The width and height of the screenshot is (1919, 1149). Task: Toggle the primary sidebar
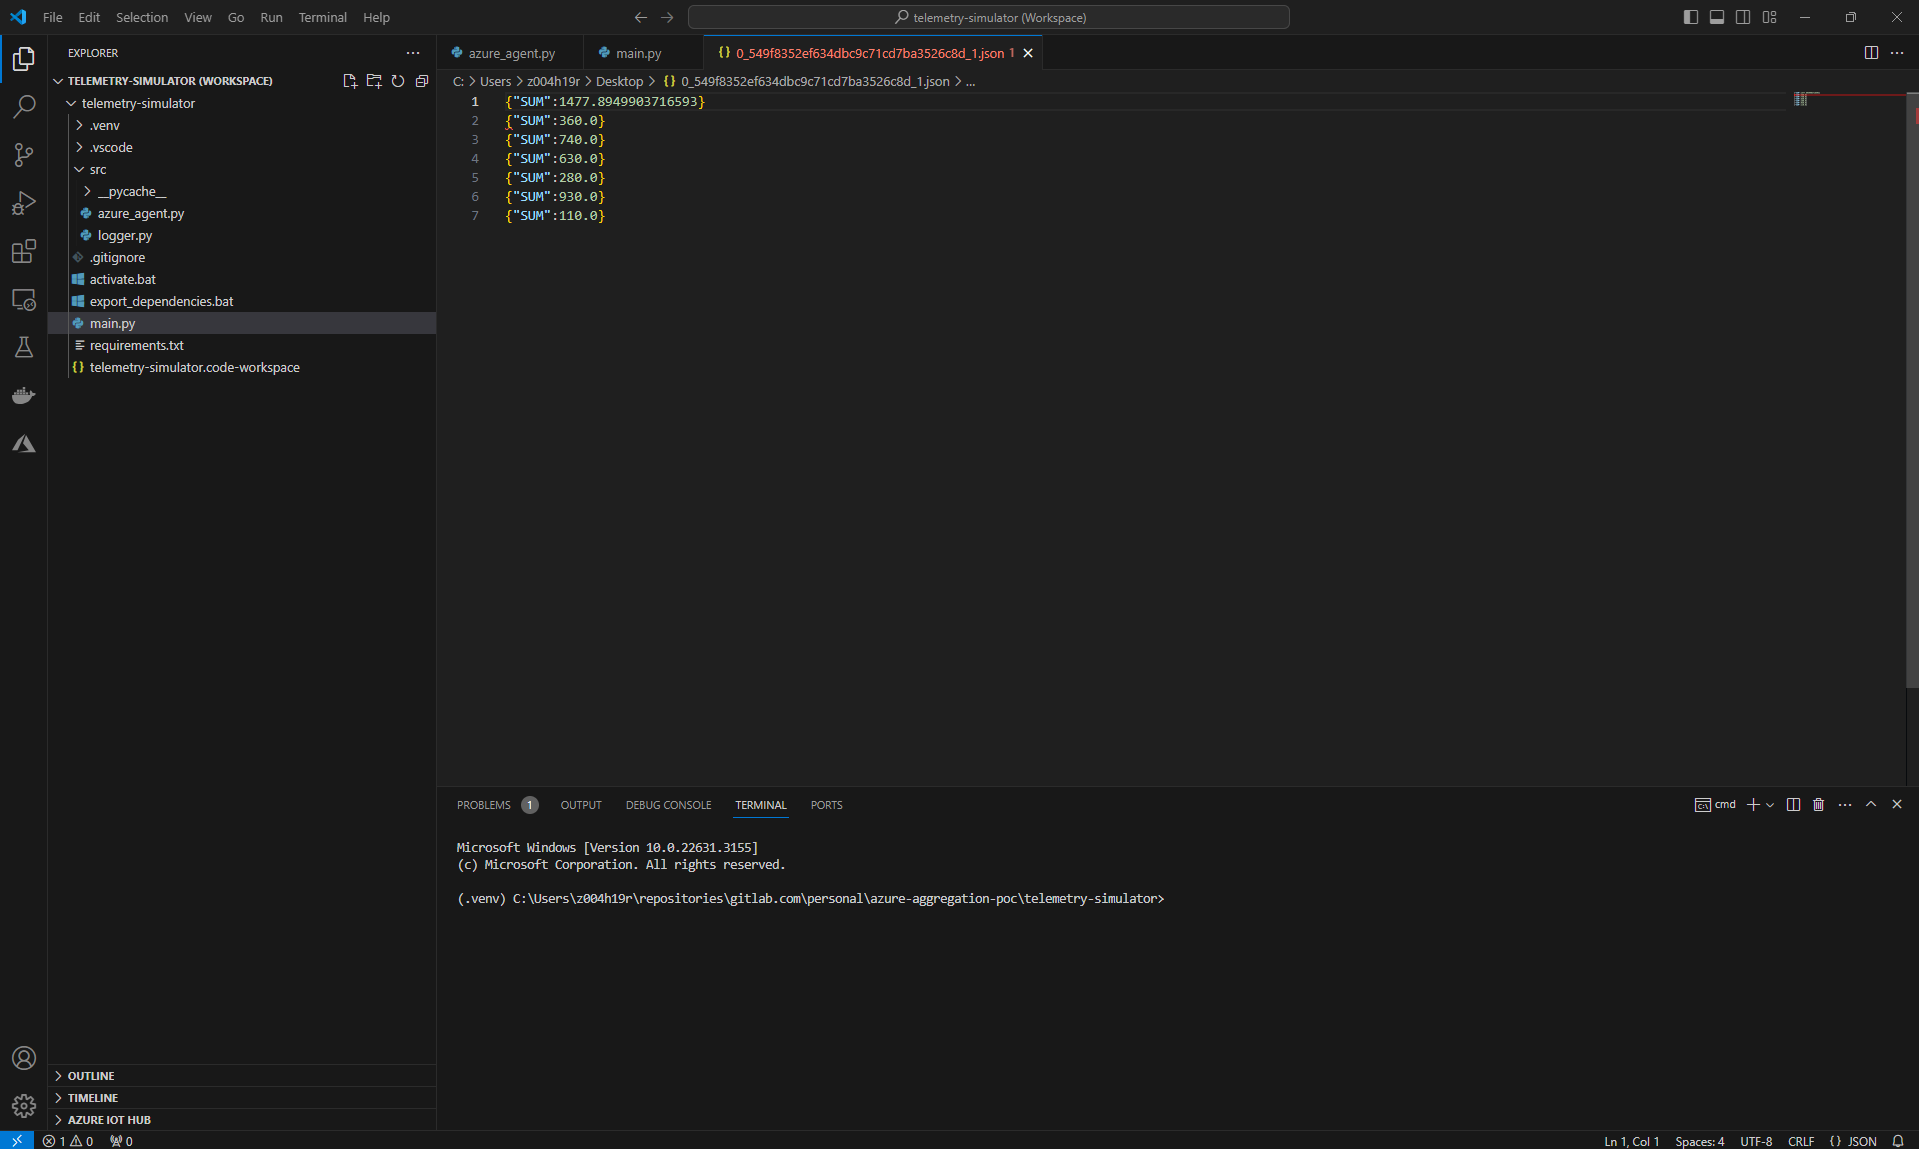coord(1690,17)
